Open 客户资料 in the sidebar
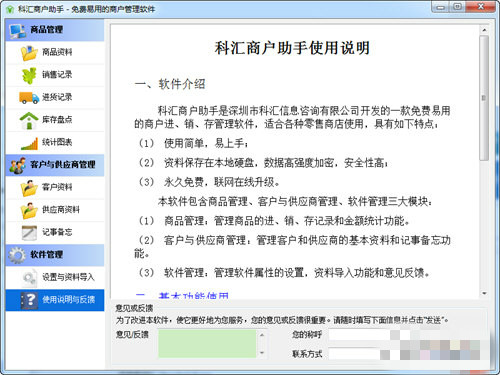This screenshot has width=500, height=375. (55, 188)
